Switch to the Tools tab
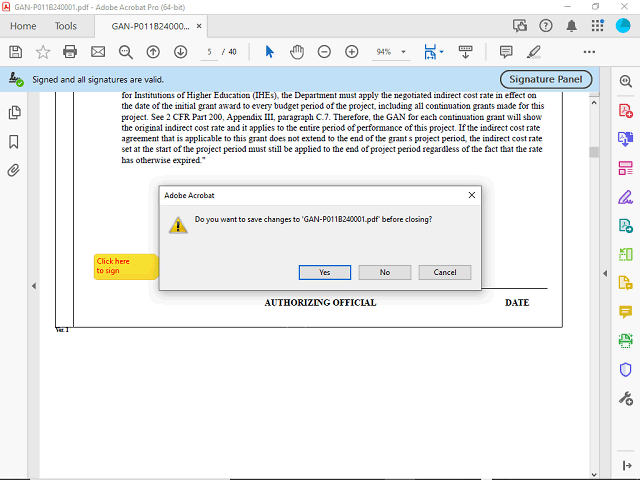The width and height of the screenshot is (640, 480). click(x=66, y=26)
